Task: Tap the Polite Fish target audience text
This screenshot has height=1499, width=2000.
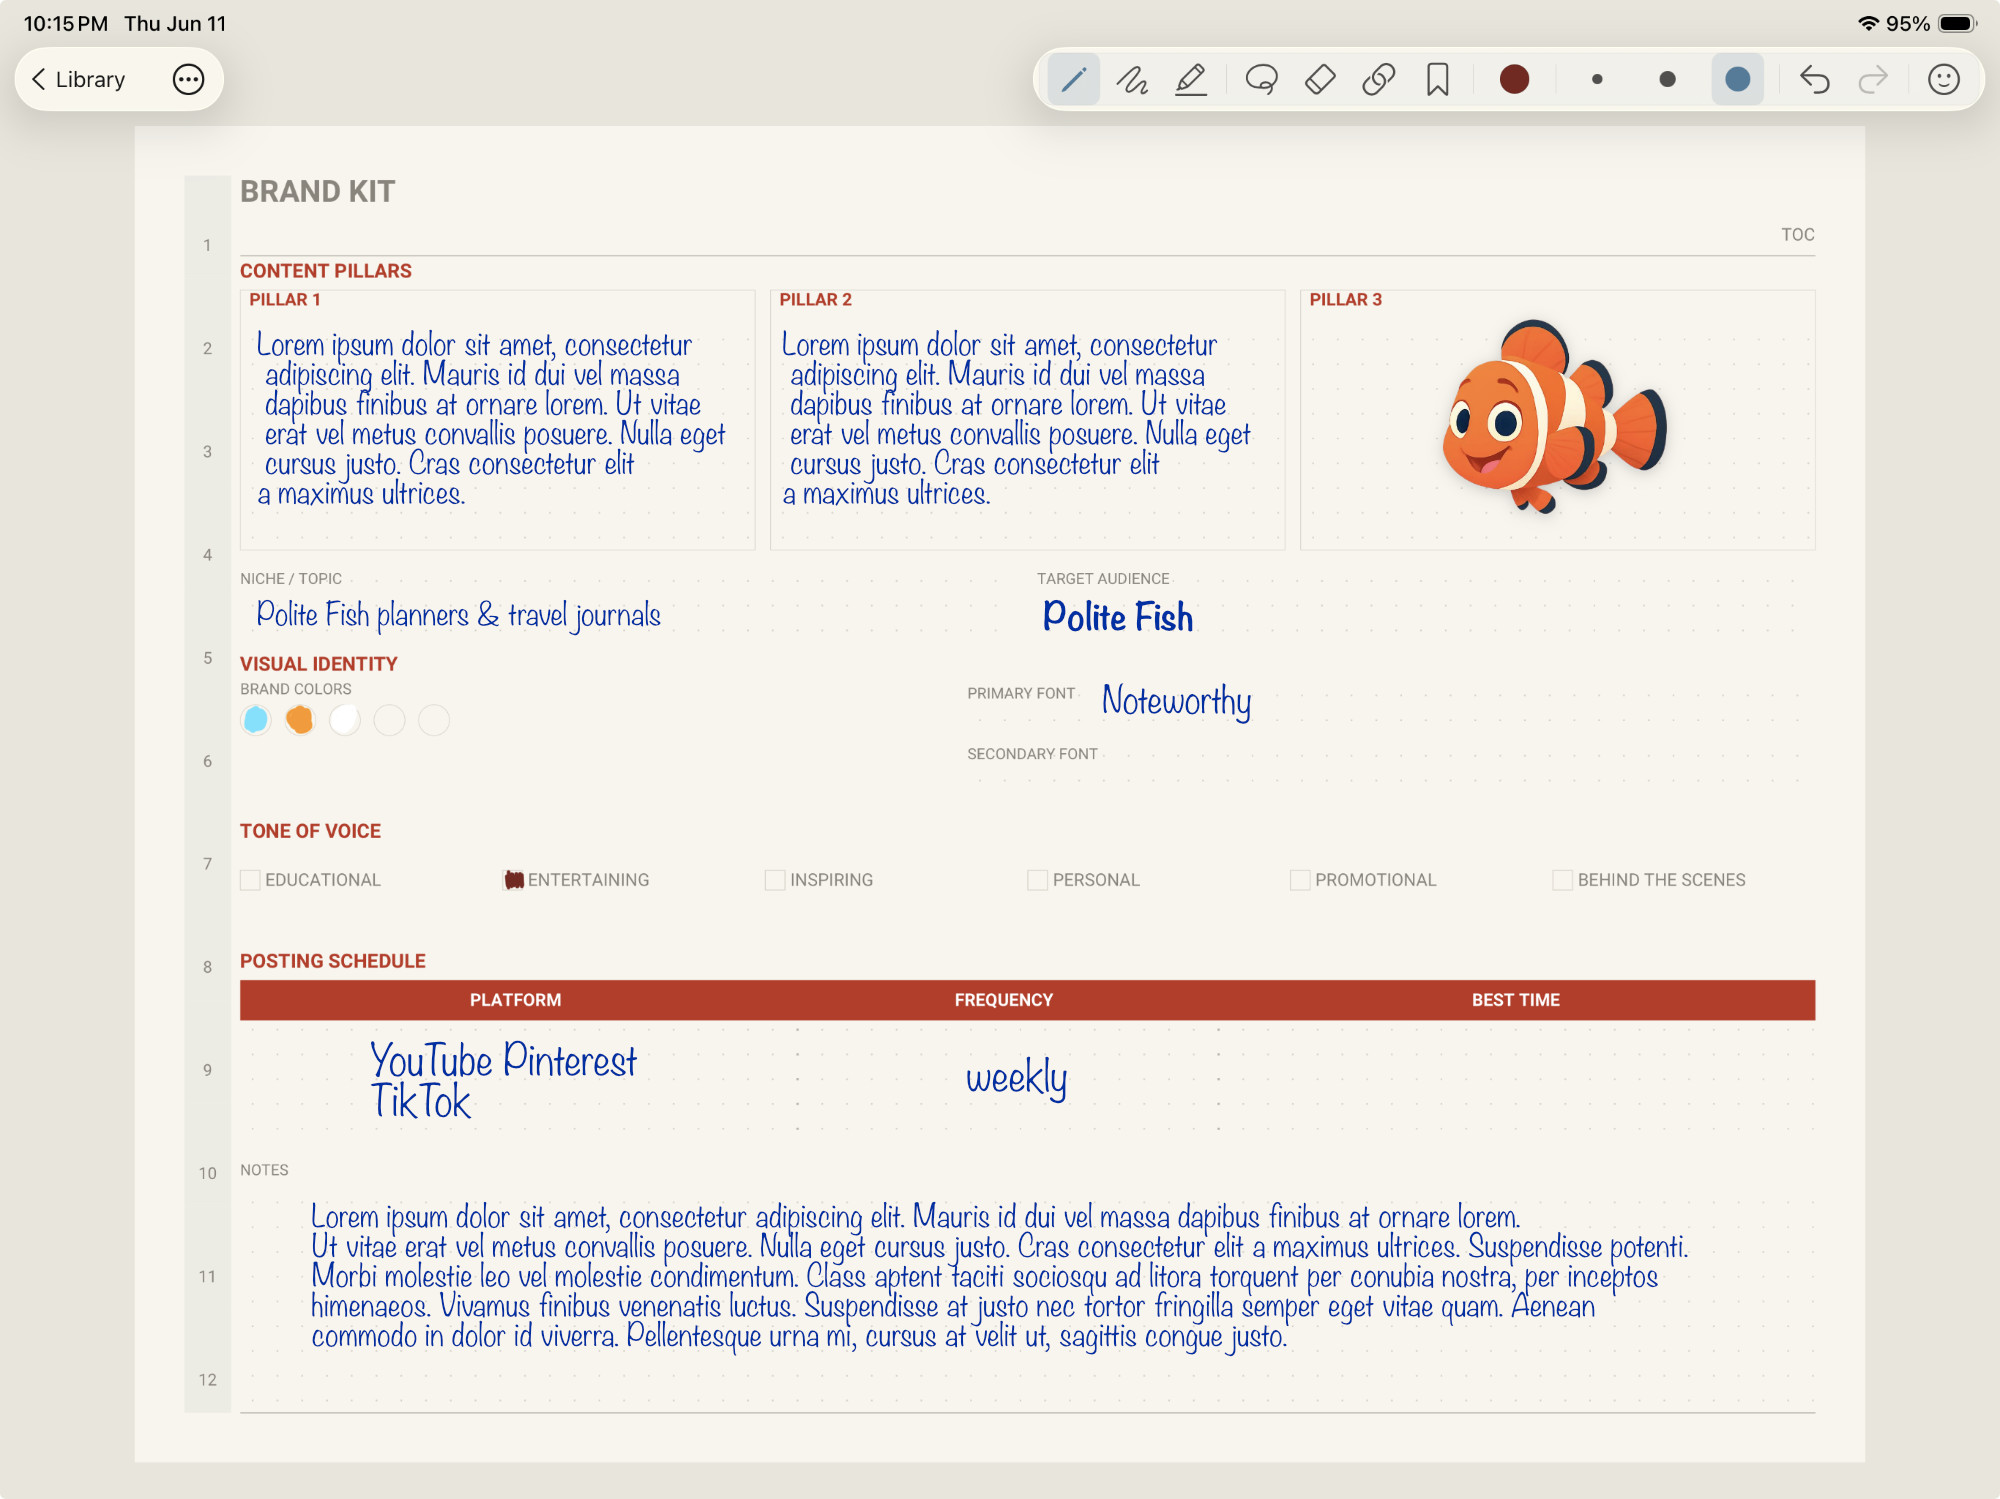Action: pos(1118,617)
